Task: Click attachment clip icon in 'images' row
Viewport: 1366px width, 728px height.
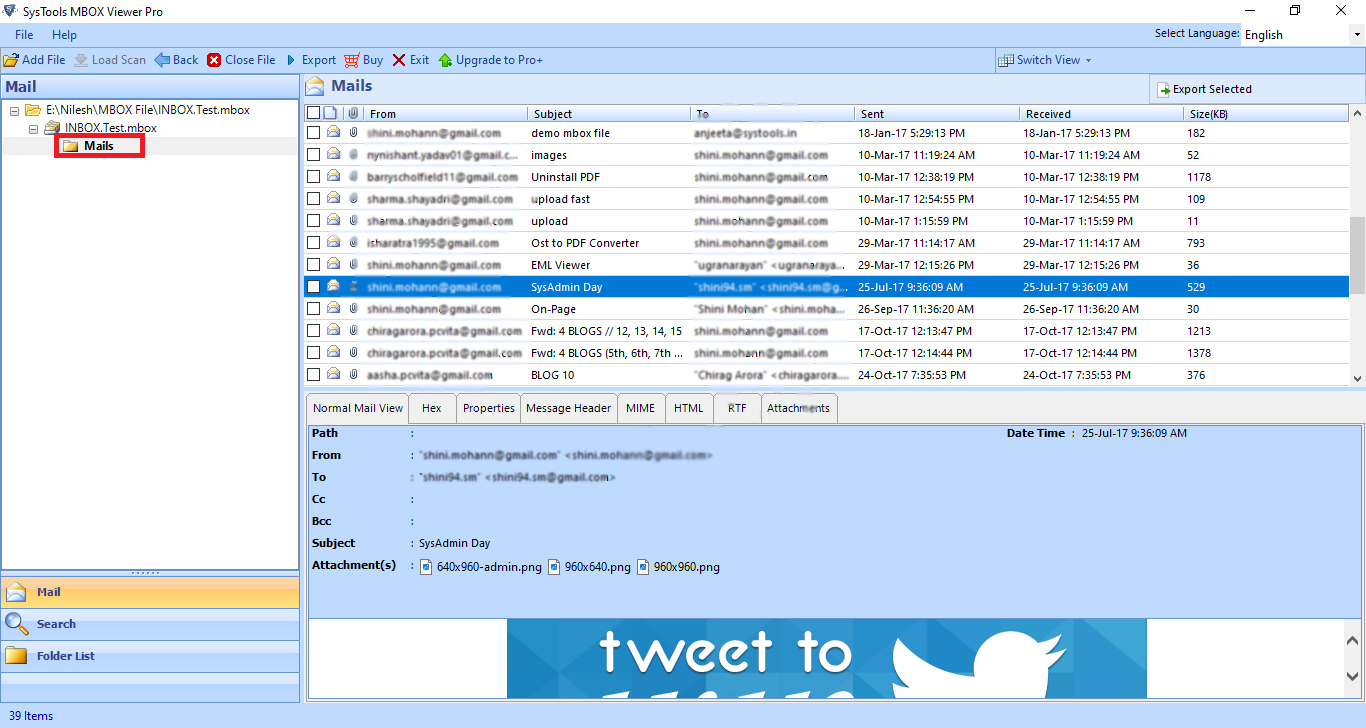Action: pos(353,155)
